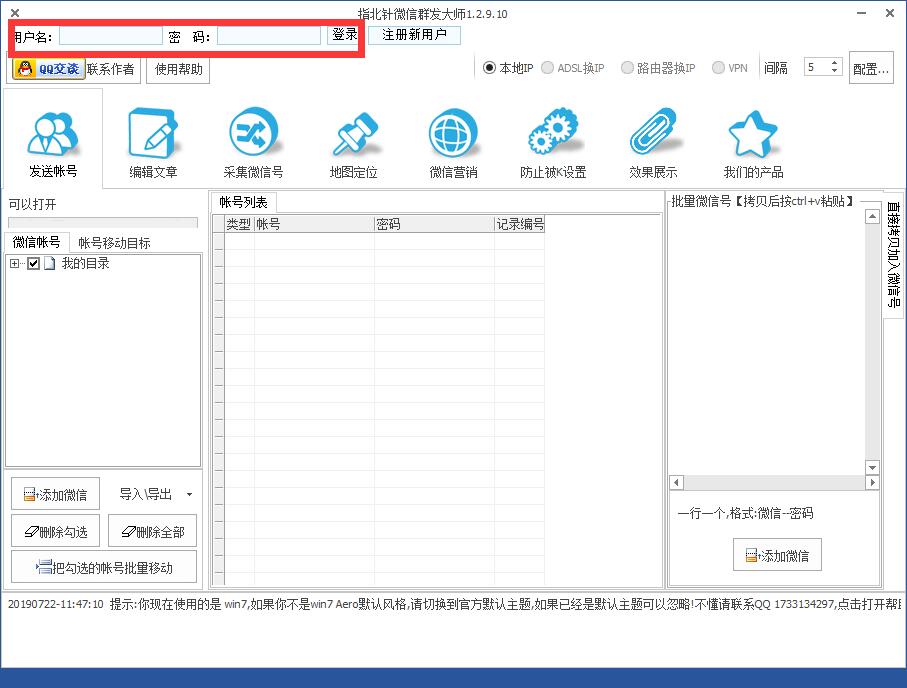
Task: Open the 直接拷贝加入微信号 side tab
Action: [x=894, y=254]
